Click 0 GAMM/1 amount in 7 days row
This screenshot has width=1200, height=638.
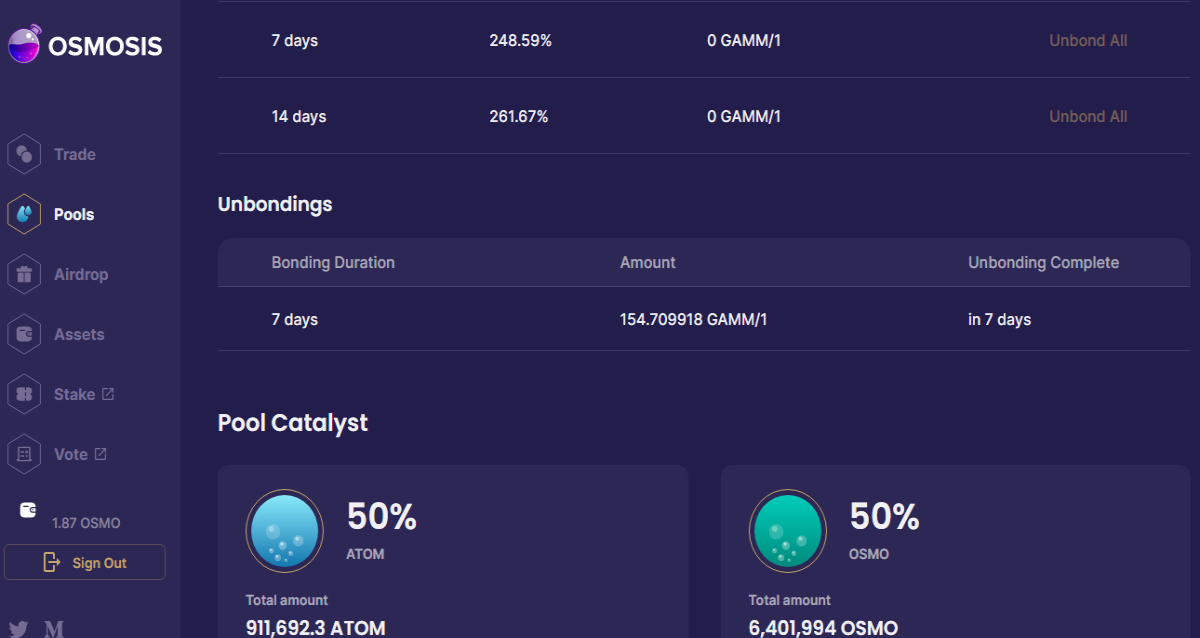click(744, 41)
